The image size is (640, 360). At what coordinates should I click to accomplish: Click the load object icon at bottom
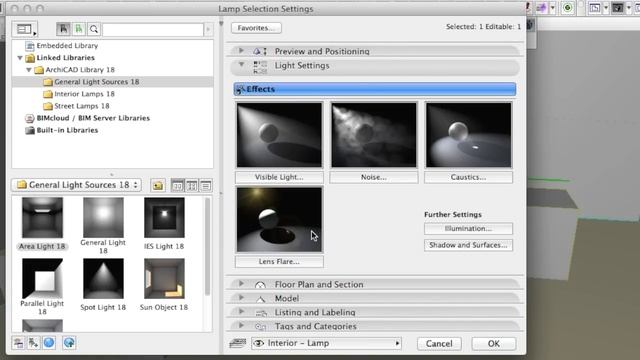coord(33,343)
